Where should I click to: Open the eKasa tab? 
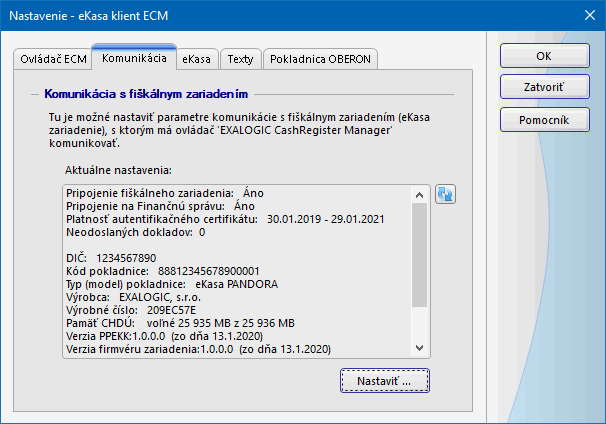(196, 59)
